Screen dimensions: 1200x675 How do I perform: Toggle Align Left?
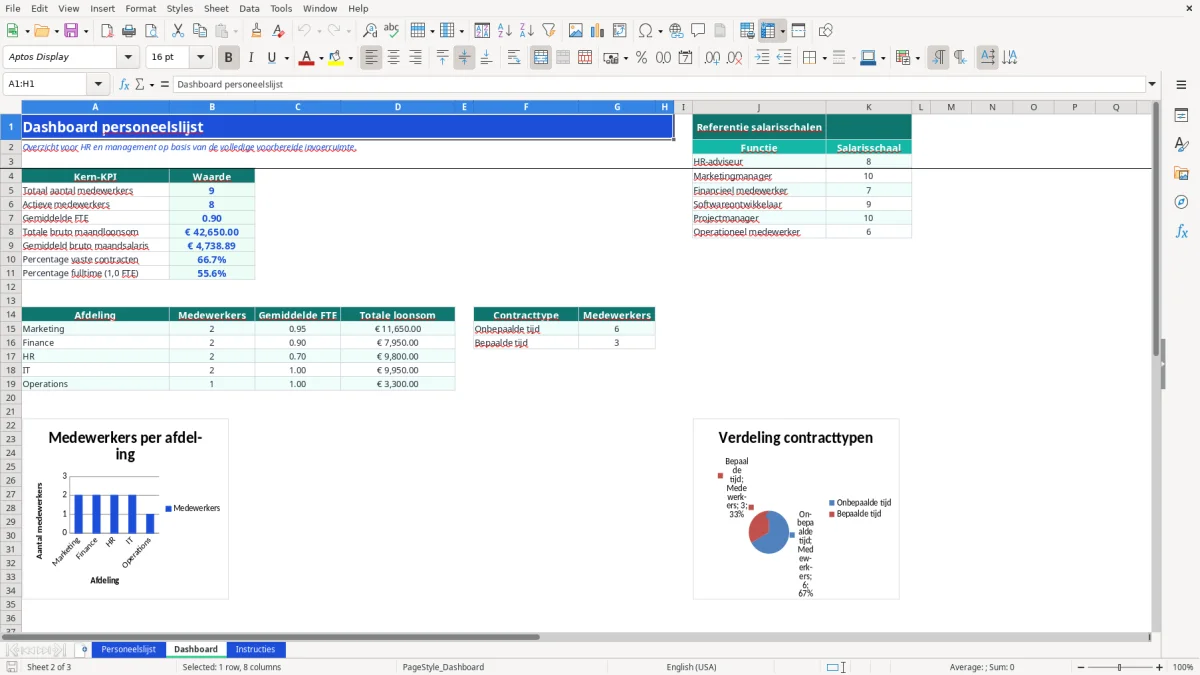coord(372,58)
